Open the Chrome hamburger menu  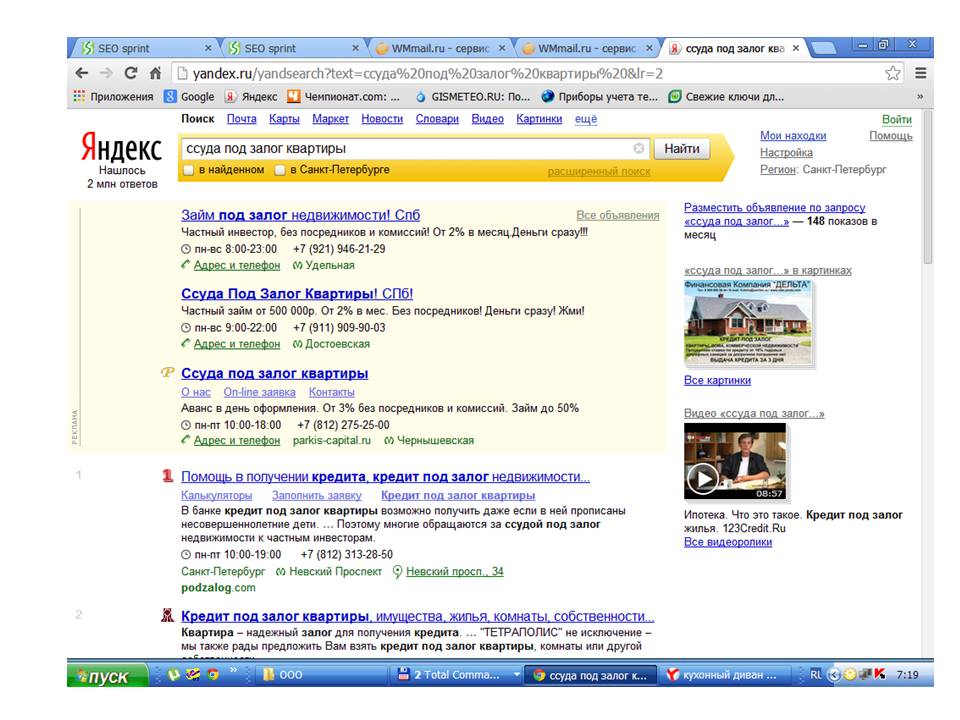tap(920, 73)
